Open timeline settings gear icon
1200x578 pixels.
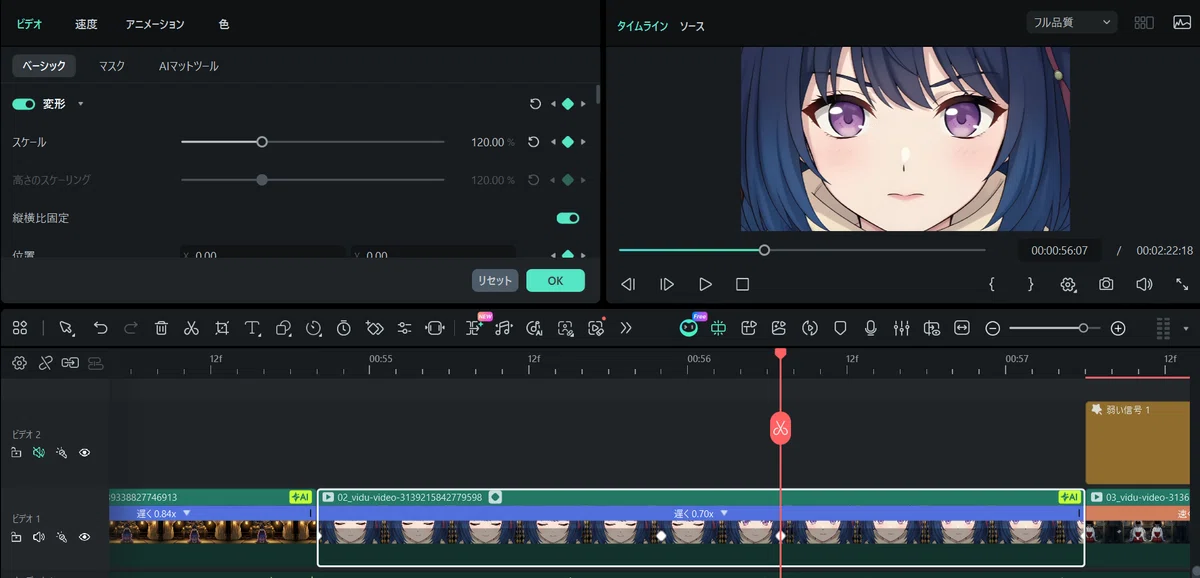pos(19,363)
